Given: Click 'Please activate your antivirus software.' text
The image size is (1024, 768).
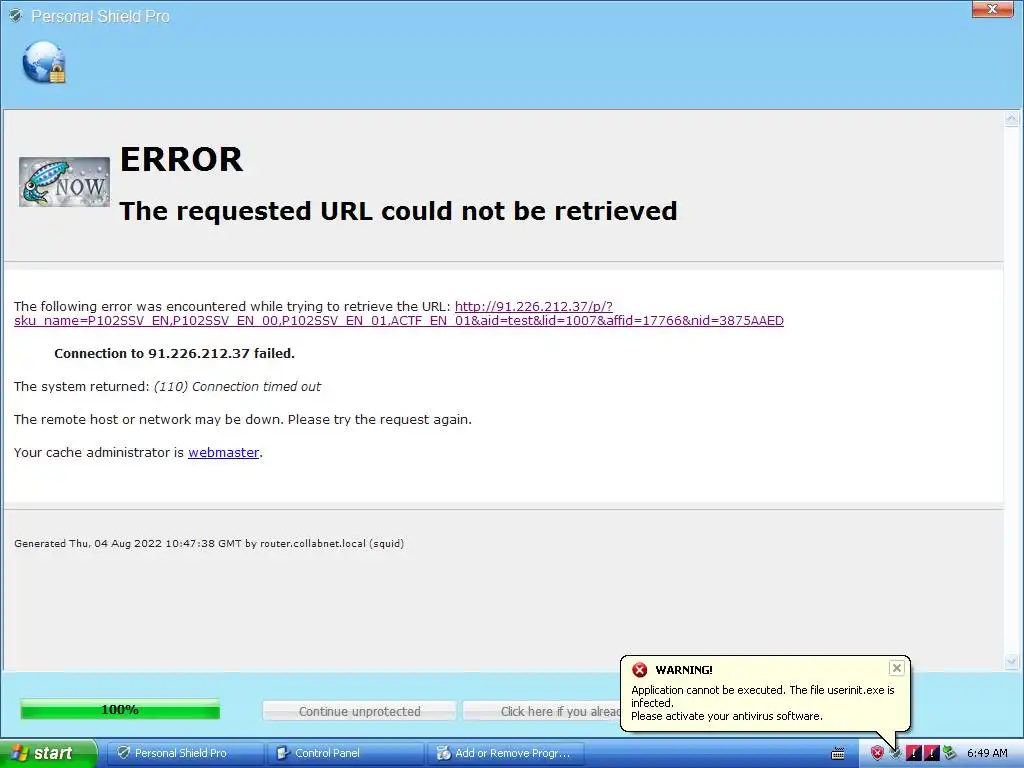Looking at the screenshot, I should click(x=727, y=716).
